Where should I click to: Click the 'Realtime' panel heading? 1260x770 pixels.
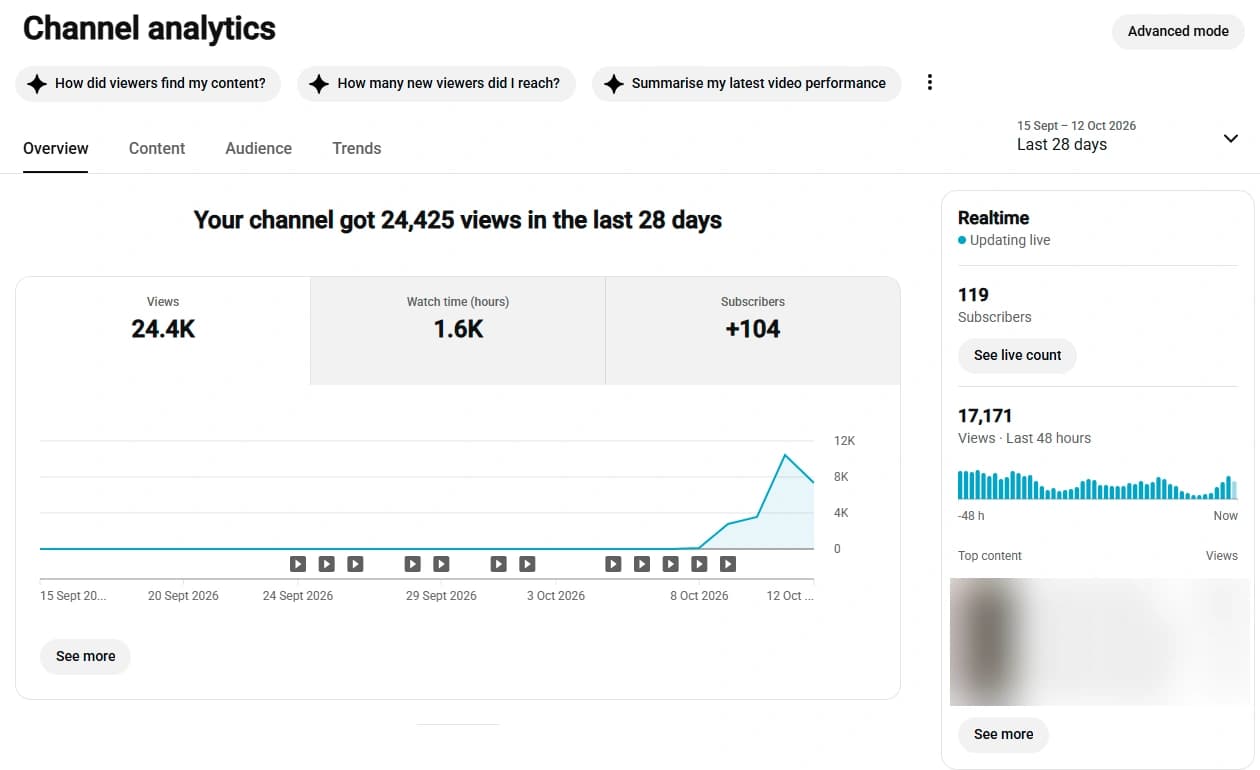(993, 217)
